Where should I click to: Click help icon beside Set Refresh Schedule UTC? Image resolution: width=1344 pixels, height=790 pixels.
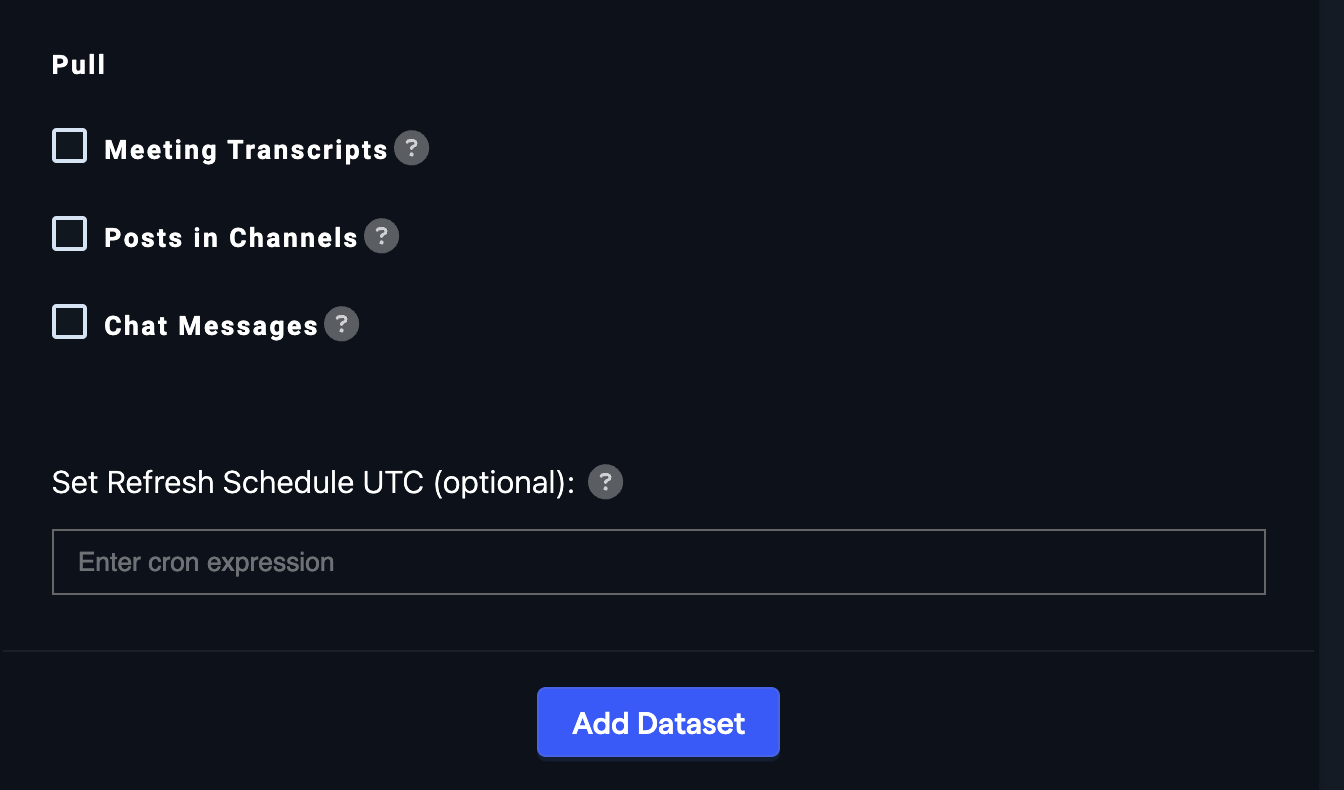pos(605,483)
